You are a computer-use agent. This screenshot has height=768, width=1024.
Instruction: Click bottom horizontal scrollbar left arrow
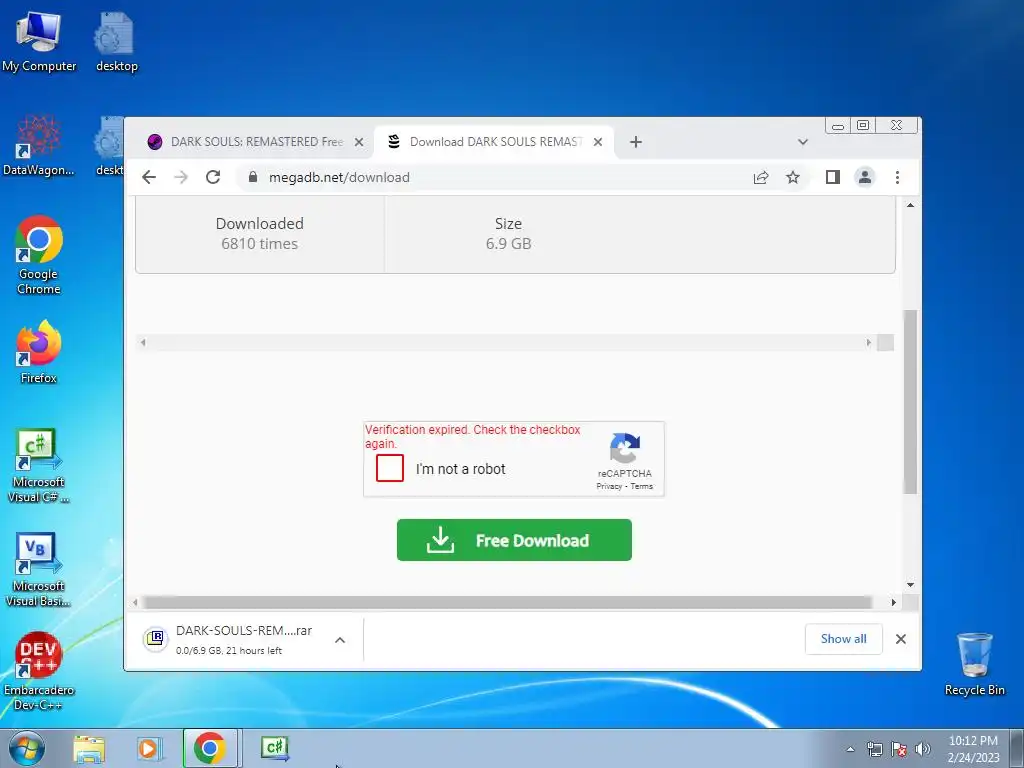pyautogui.click(x=135, y=602)
